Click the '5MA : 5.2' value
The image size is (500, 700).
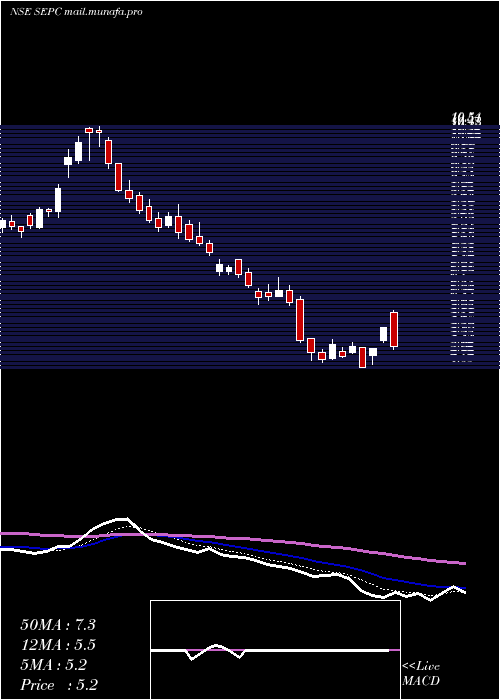(53, 665)
